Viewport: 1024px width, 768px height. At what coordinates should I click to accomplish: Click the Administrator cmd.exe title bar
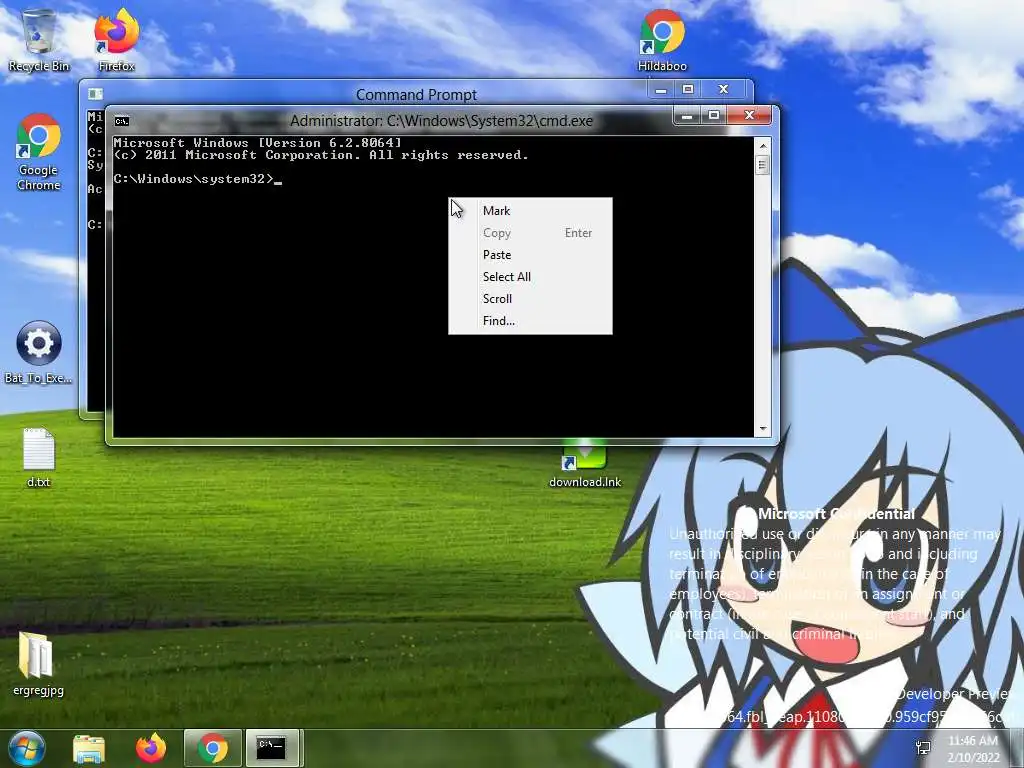441,121
